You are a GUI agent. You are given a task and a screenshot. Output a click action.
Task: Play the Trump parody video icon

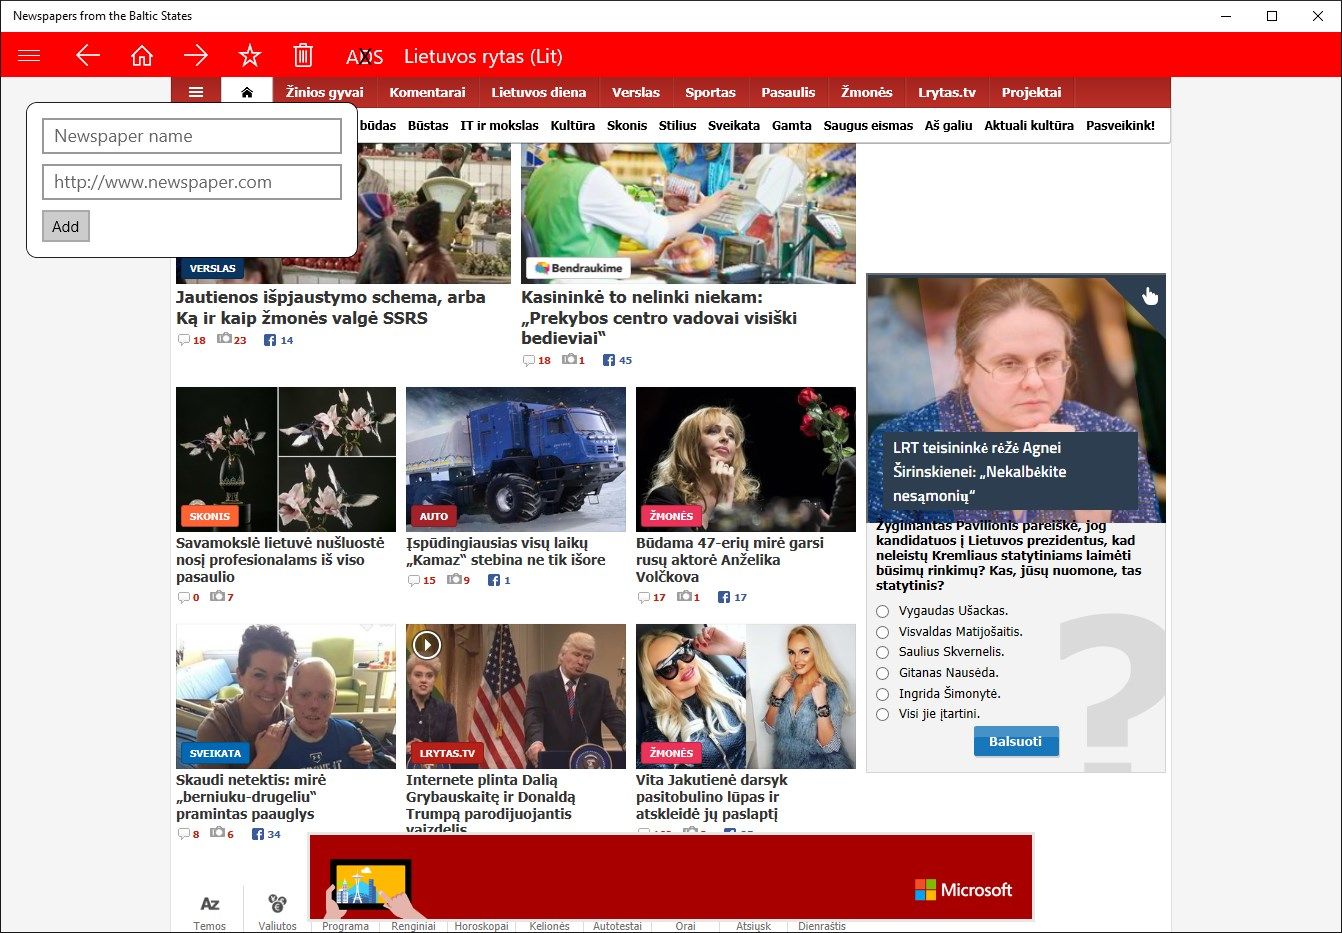[x=427, y=645]
